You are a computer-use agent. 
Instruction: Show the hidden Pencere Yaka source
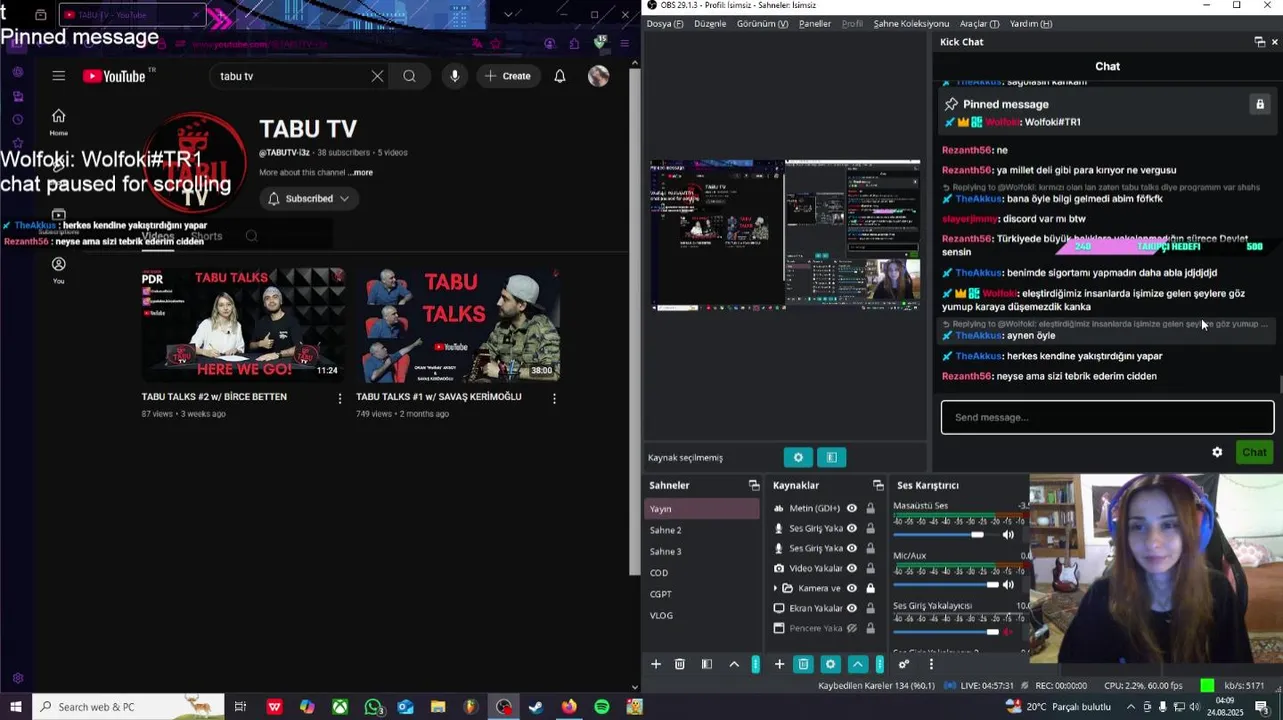click(852, 628)
